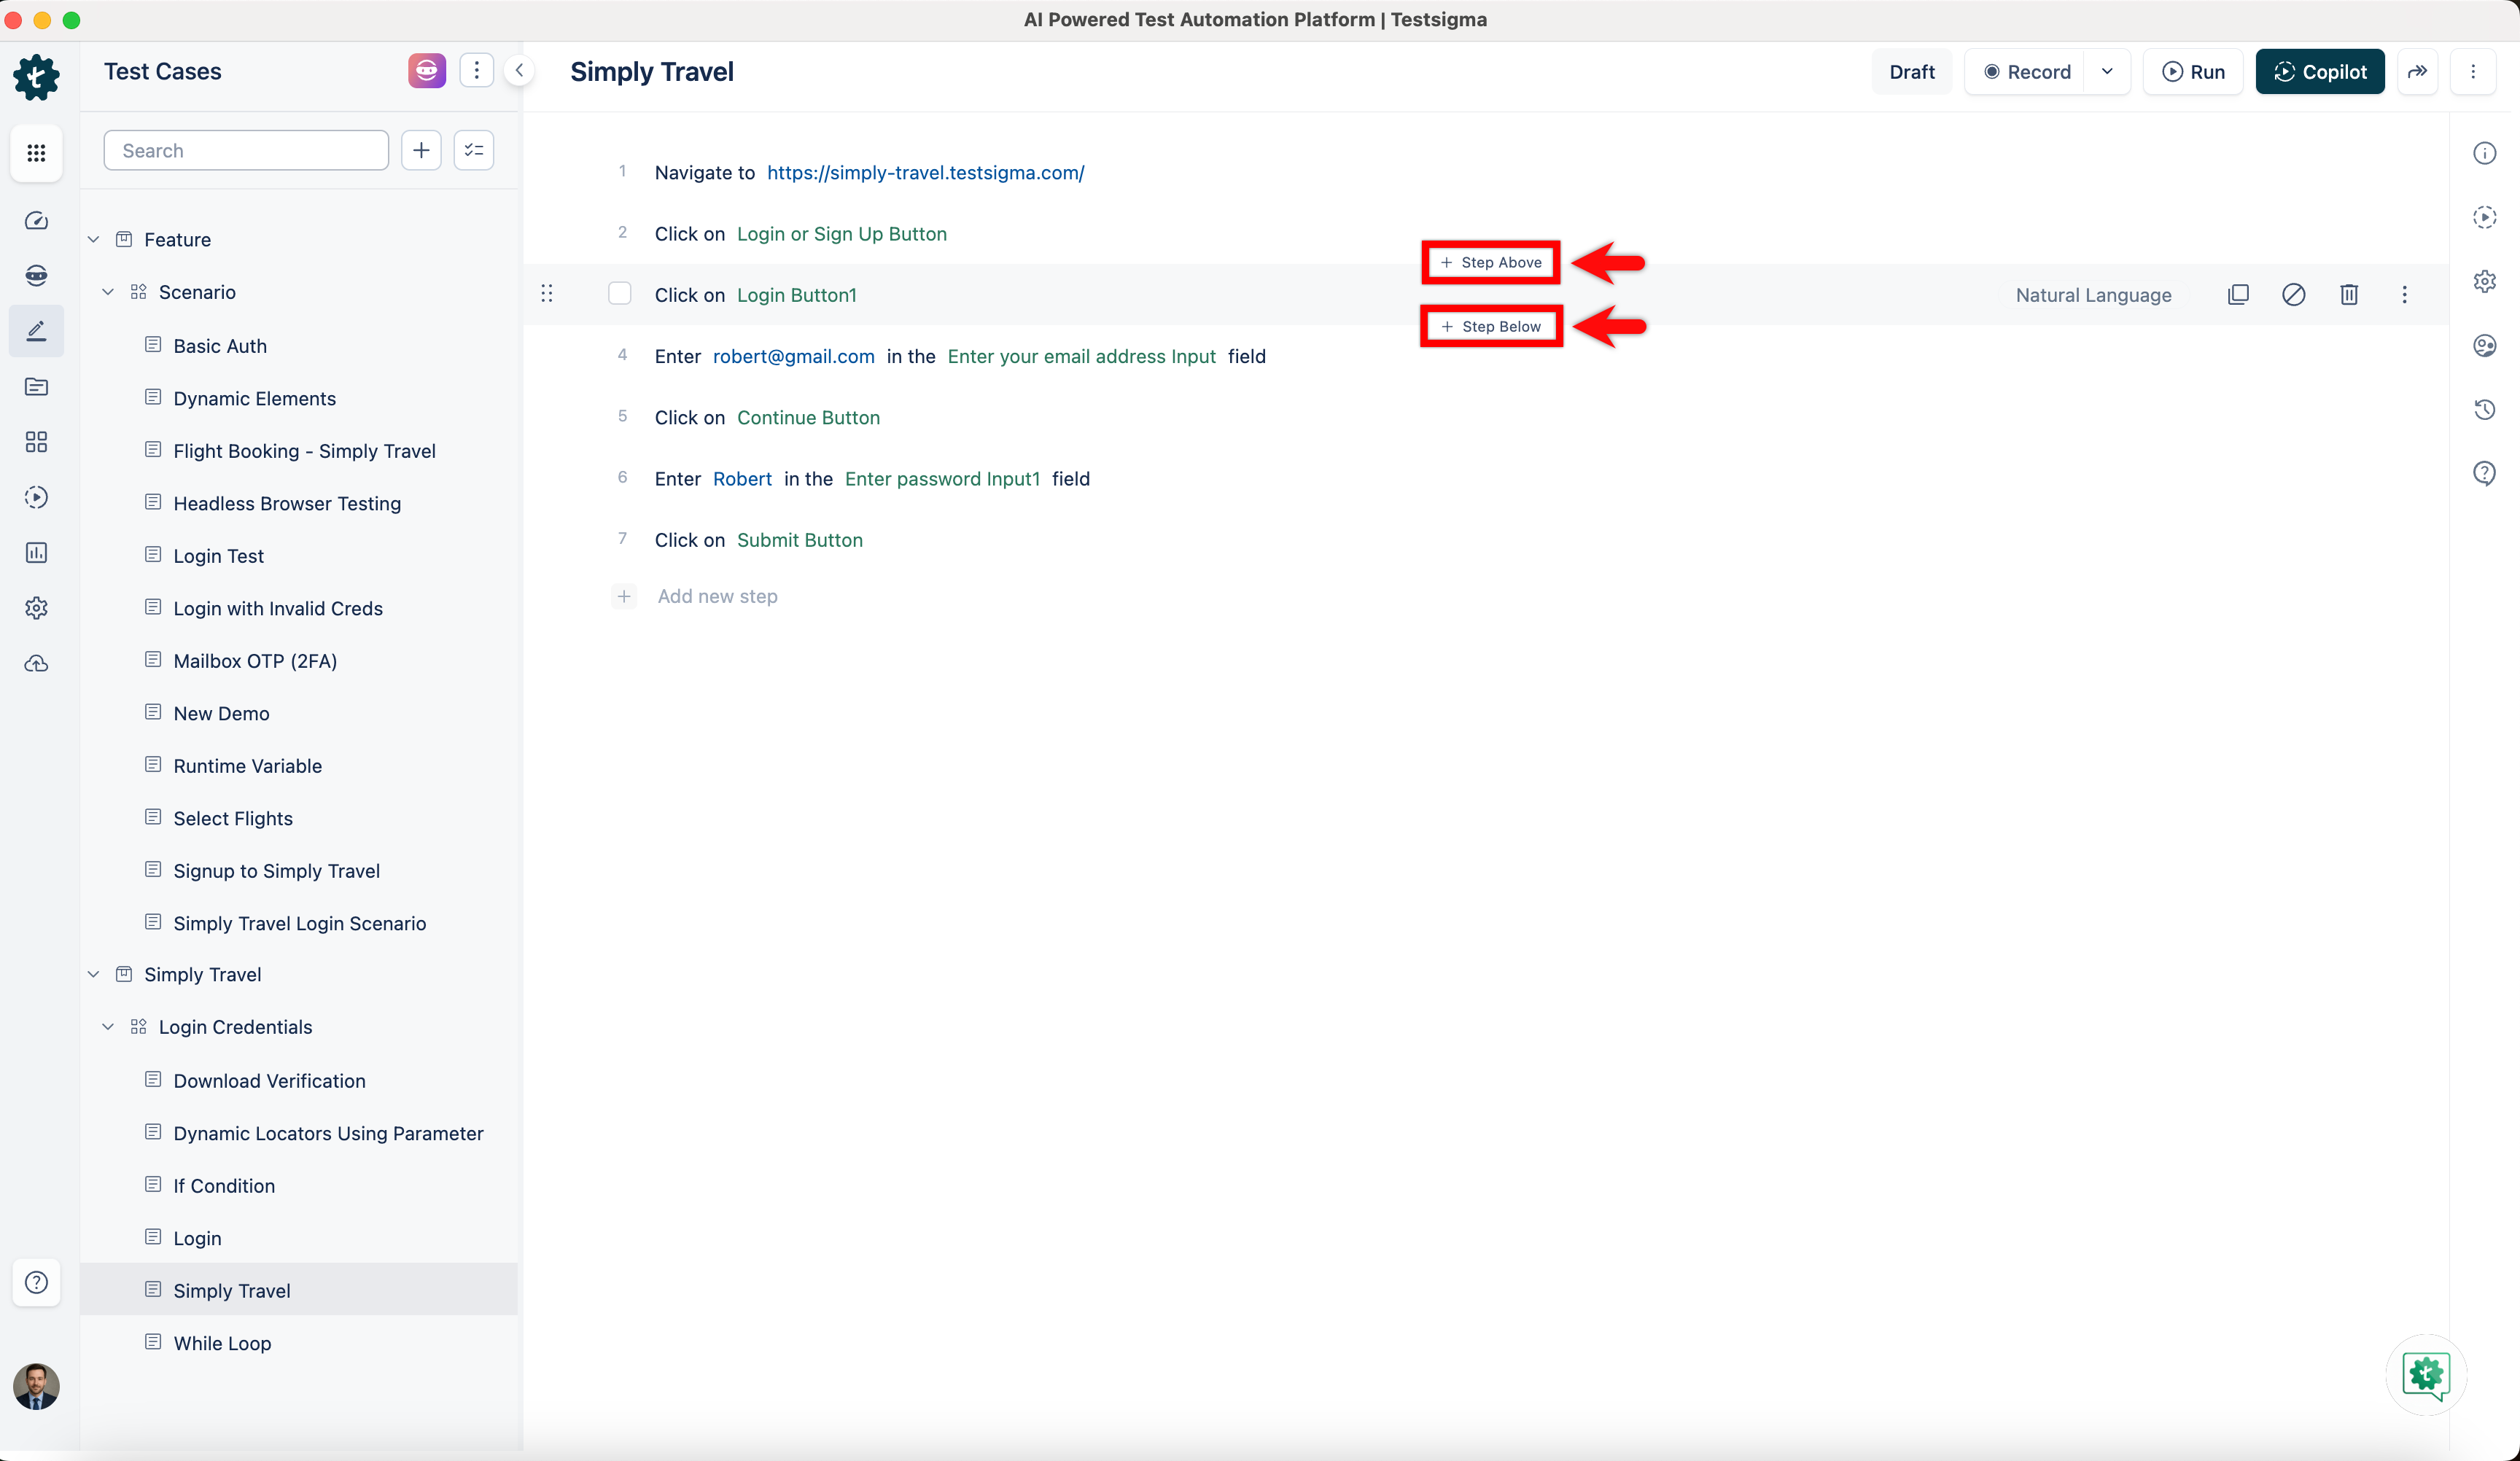Open the face icon on right rail

(2485, 345)
